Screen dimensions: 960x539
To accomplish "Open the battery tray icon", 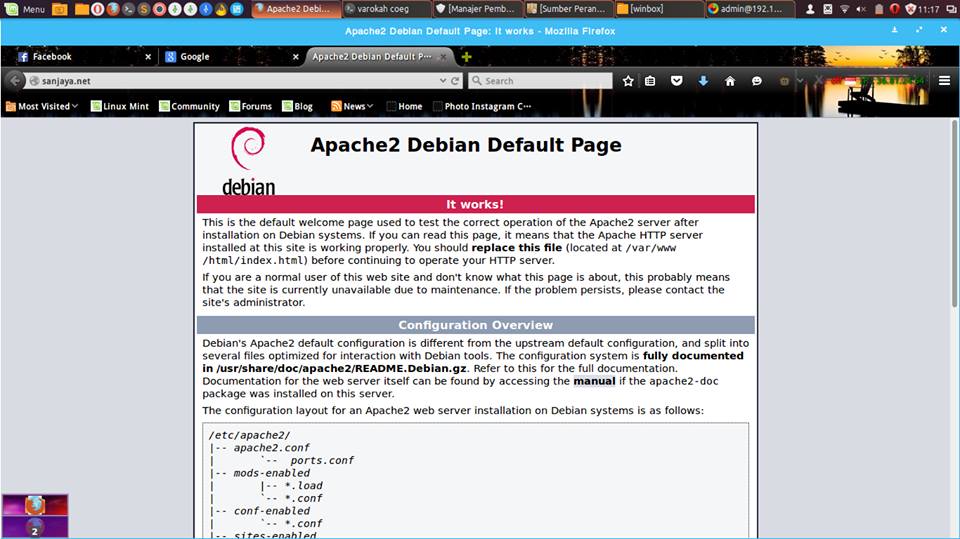I will [x=879, y=9].
